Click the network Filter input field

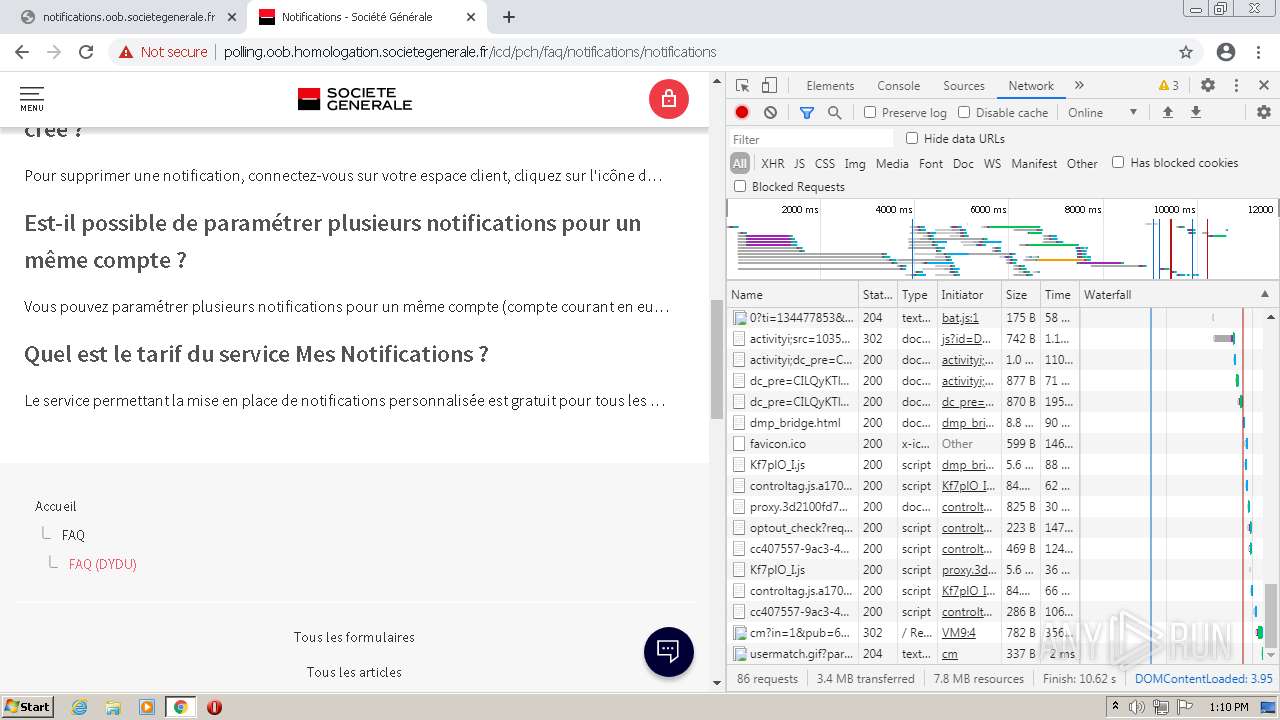tap(812, 139)
